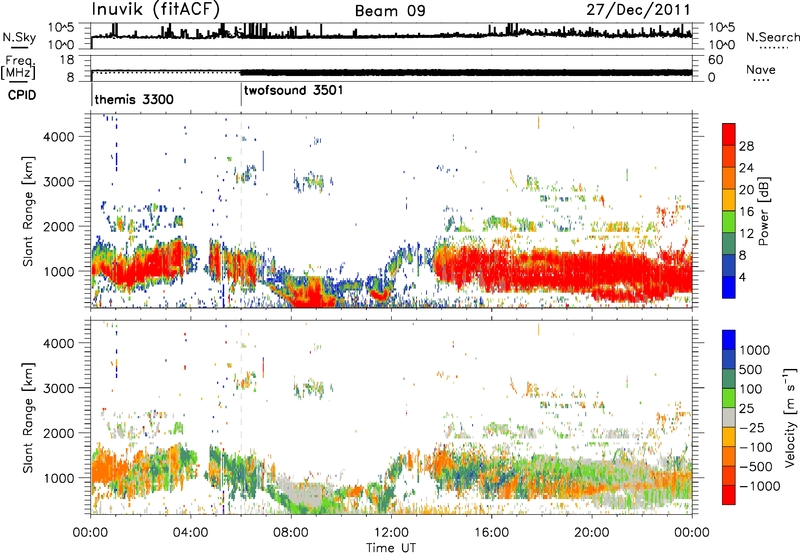The height and width of the screenshot is (554, 800).
Task: Click the date '27/Dec/2011'
Action: 638,10
